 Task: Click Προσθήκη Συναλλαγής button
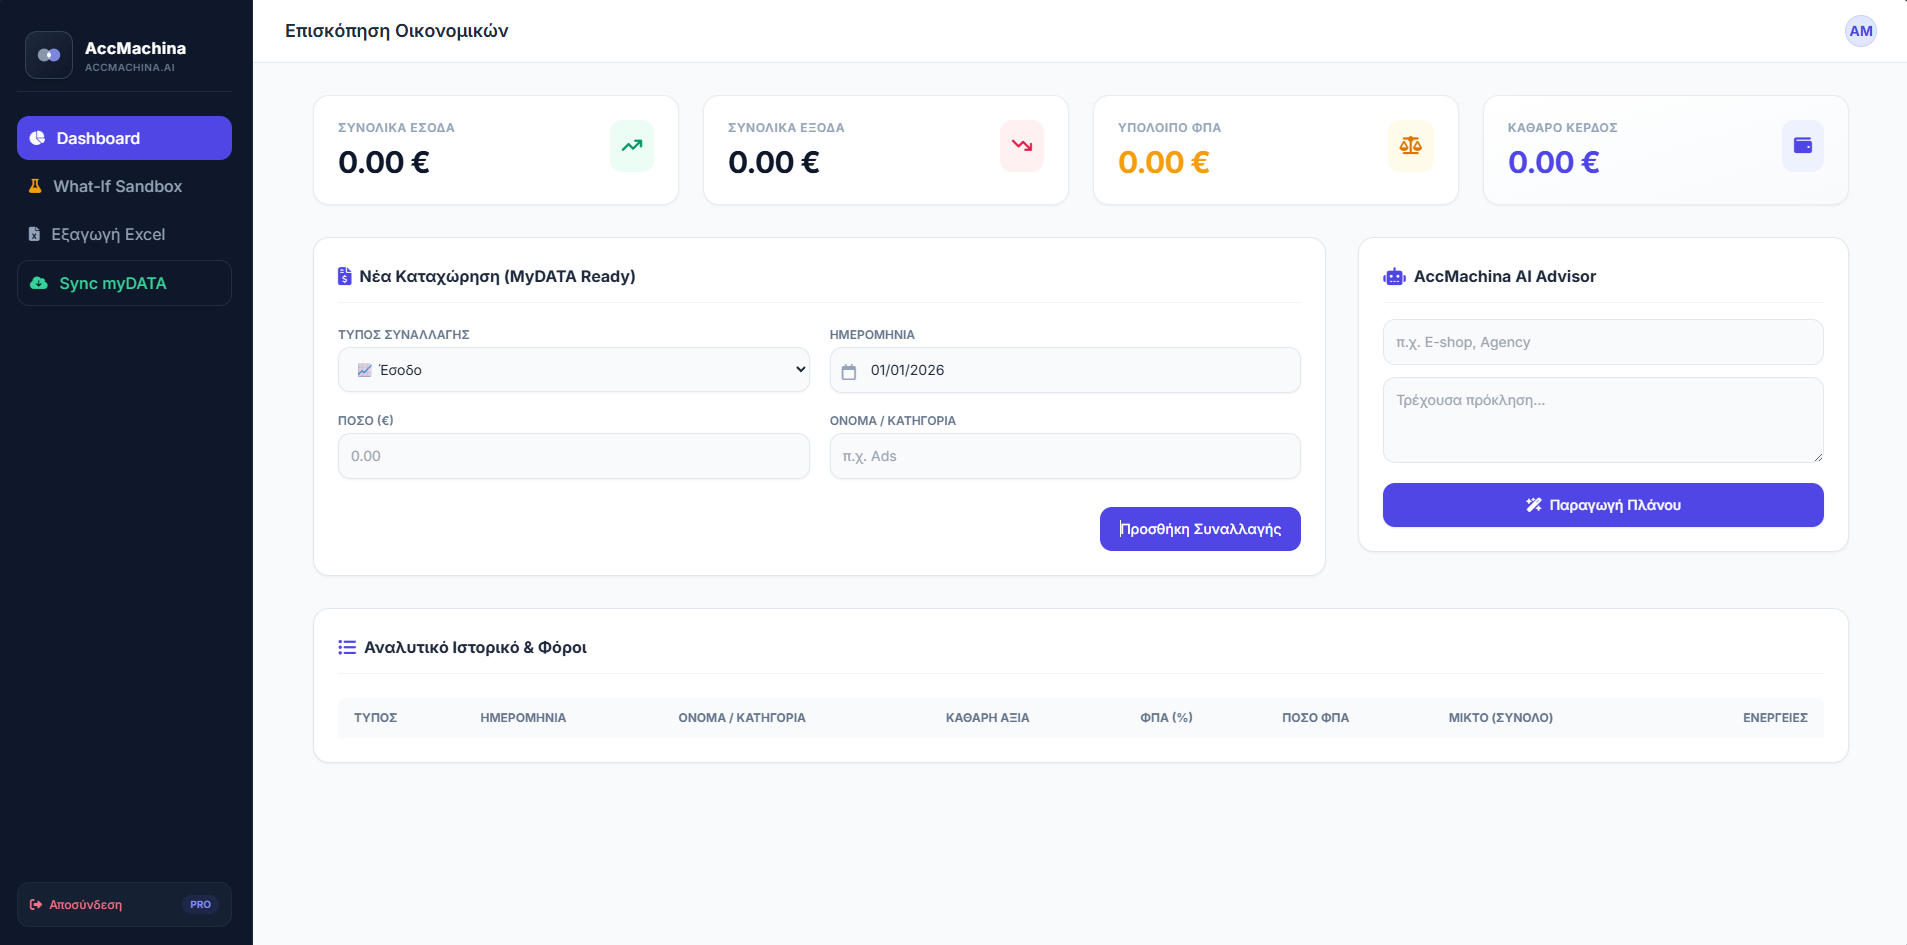pos(1200,529)
